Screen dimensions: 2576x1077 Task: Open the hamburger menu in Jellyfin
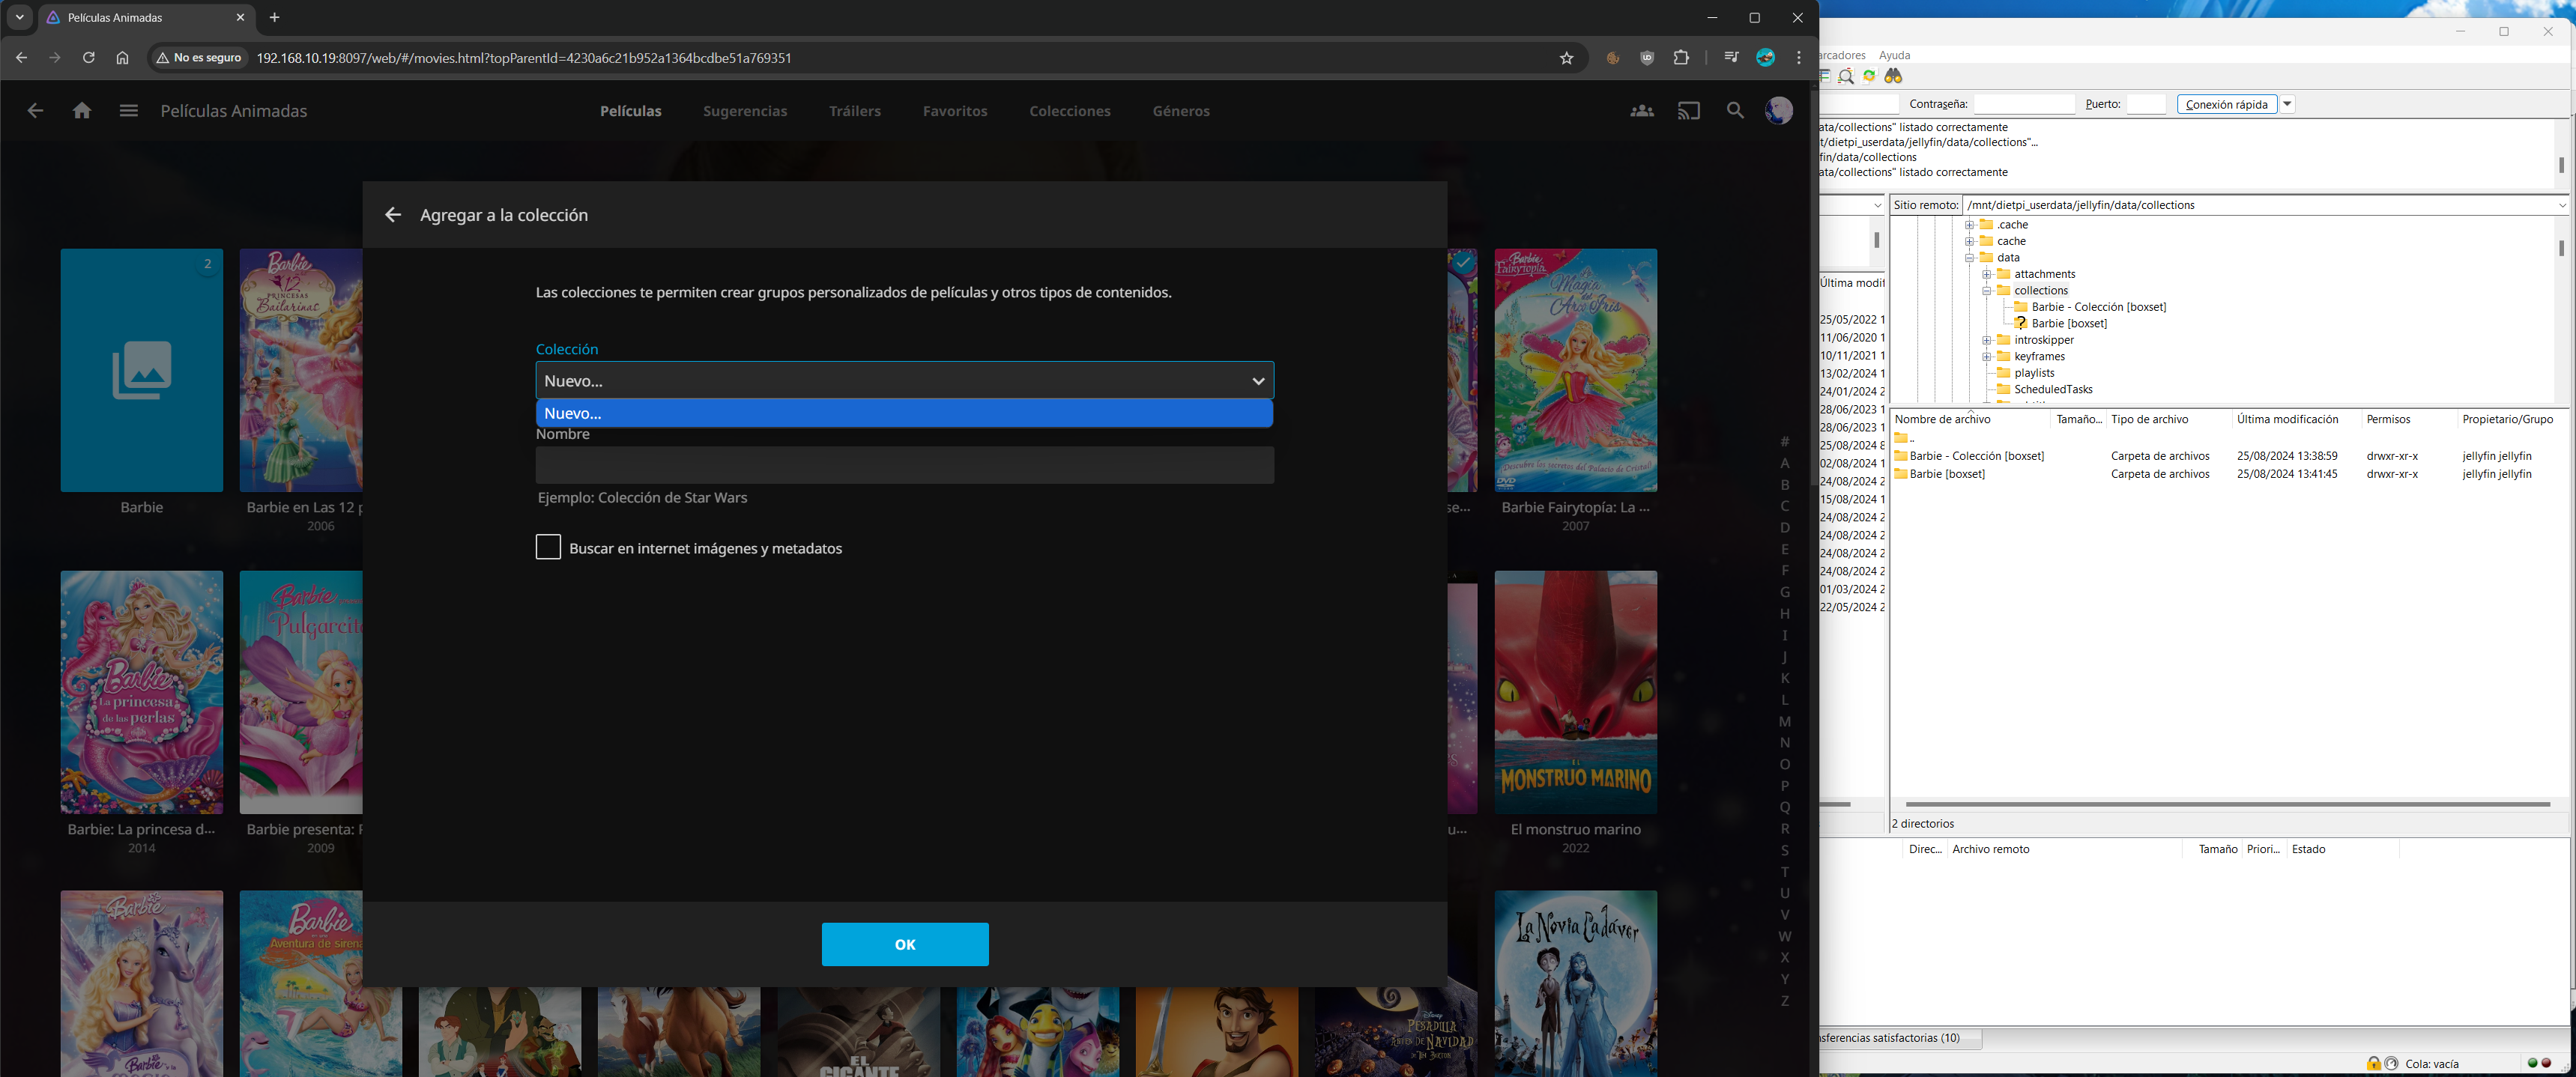pyautogui.click(x=128, y=111)
